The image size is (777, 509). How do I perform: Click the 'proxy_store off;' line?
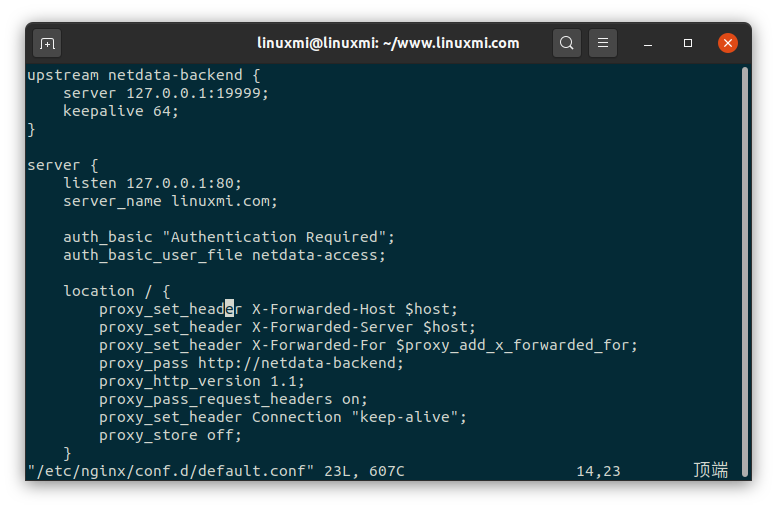tap(170, 435)
